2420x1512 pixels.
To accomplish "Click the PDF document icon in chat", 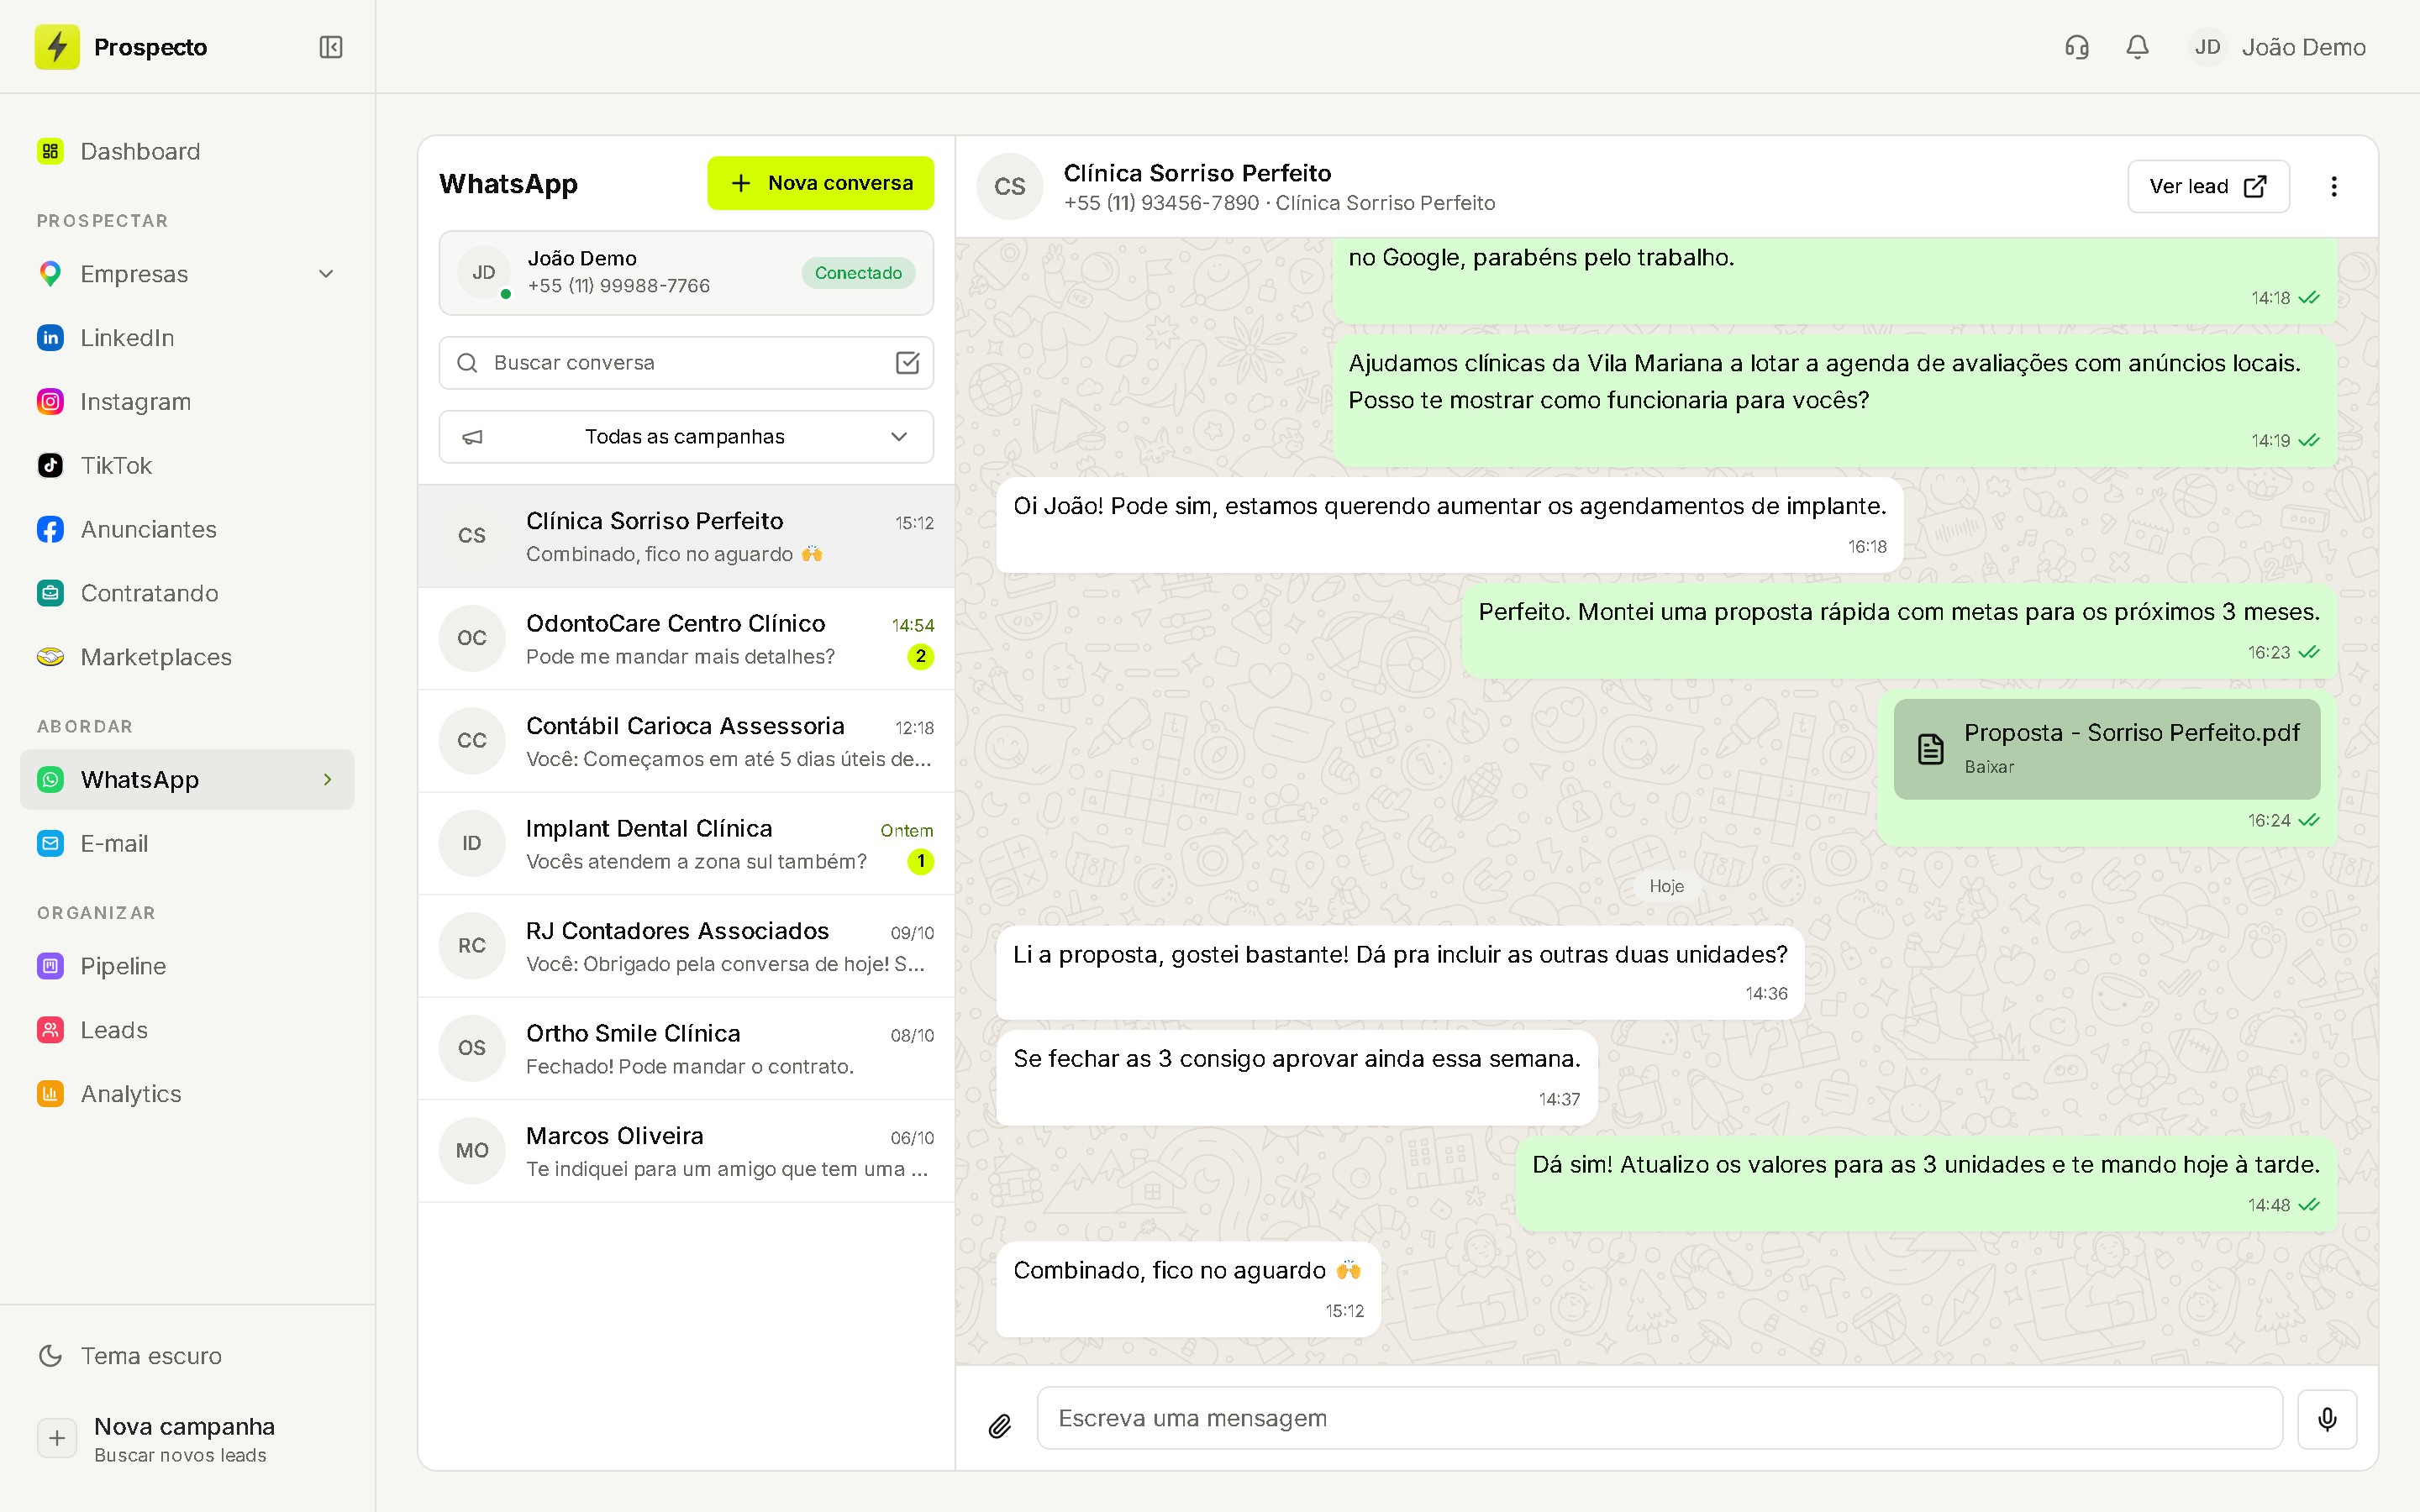I will coord(1930,748).
